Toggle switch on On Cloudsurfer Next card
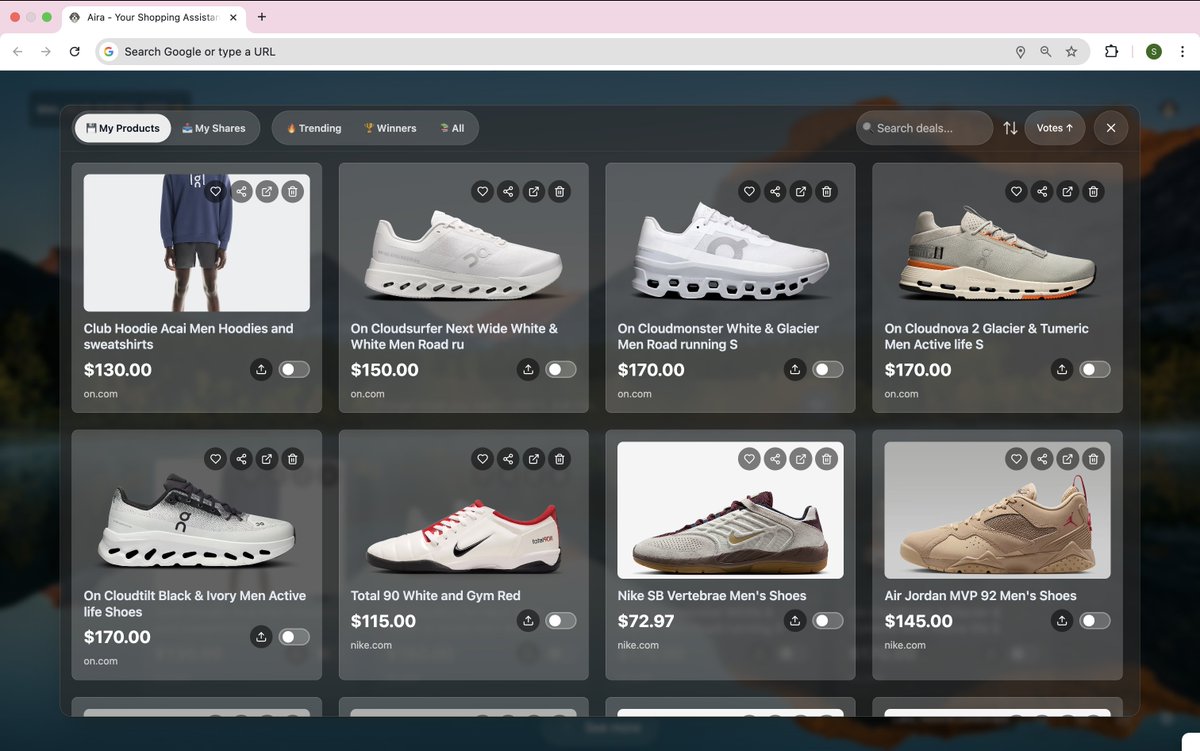Viewport: 1200px width, 751px height. point(561,369)
